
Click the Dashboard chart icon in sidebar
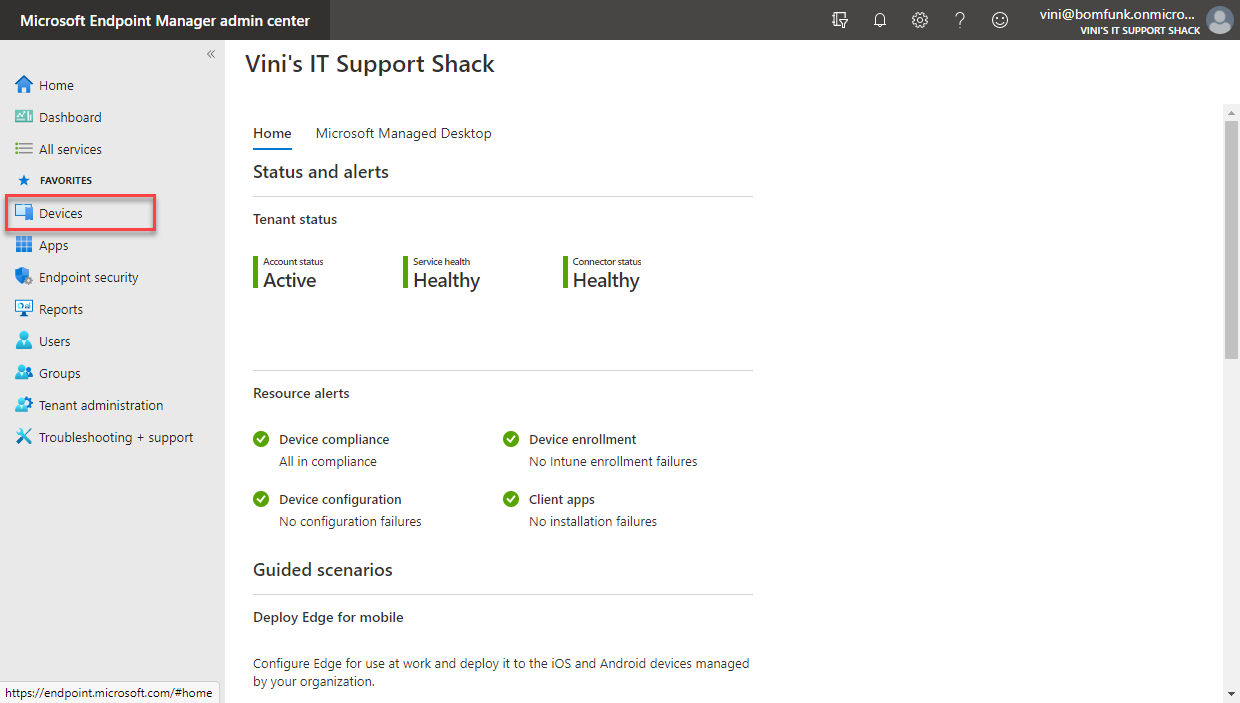[x=24, y=117]
